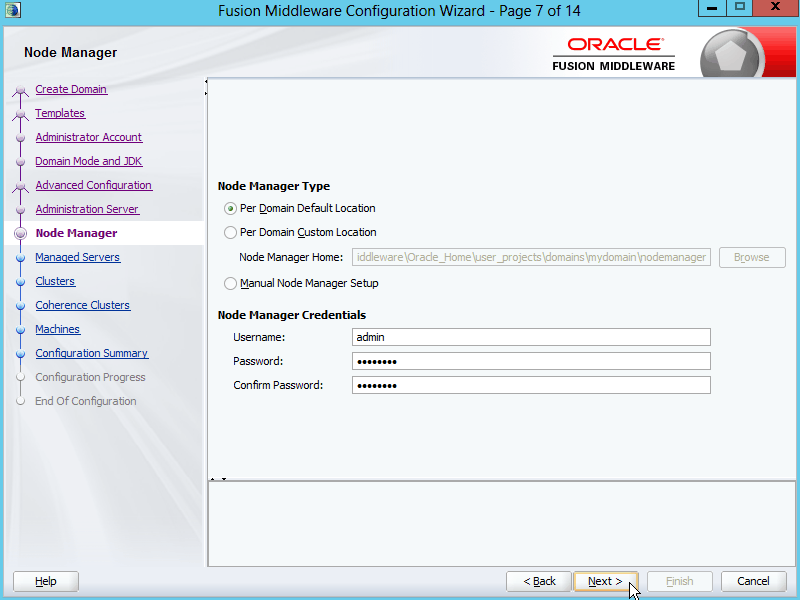Click the Templates step icon
This screenshot has width=800, height=600.
tap(20, 115)
